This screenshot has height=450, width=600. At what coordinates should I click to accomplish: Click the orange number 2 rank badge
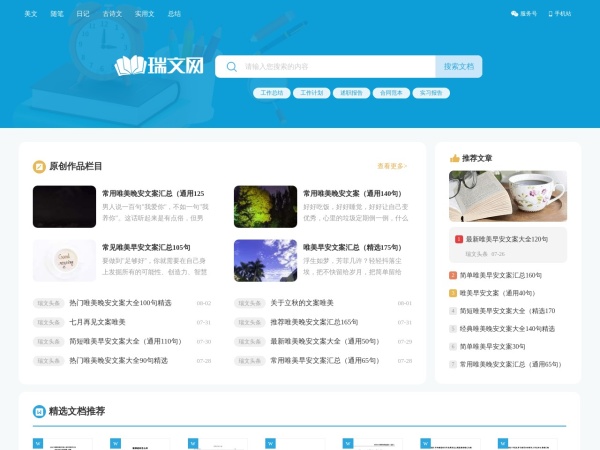click(453, 275)
